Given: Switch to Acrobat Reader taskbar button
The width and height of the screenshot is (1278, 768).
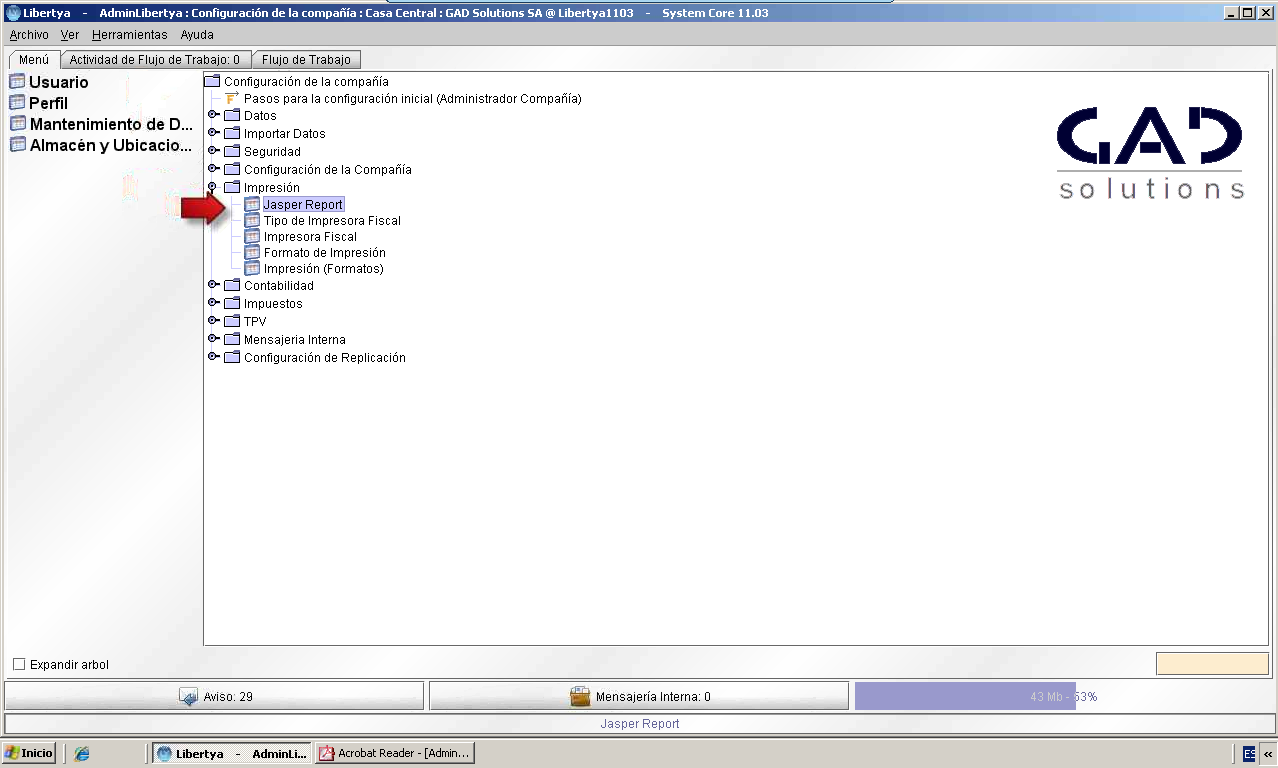Looking at the screenshot, I should tap(394, 753).
